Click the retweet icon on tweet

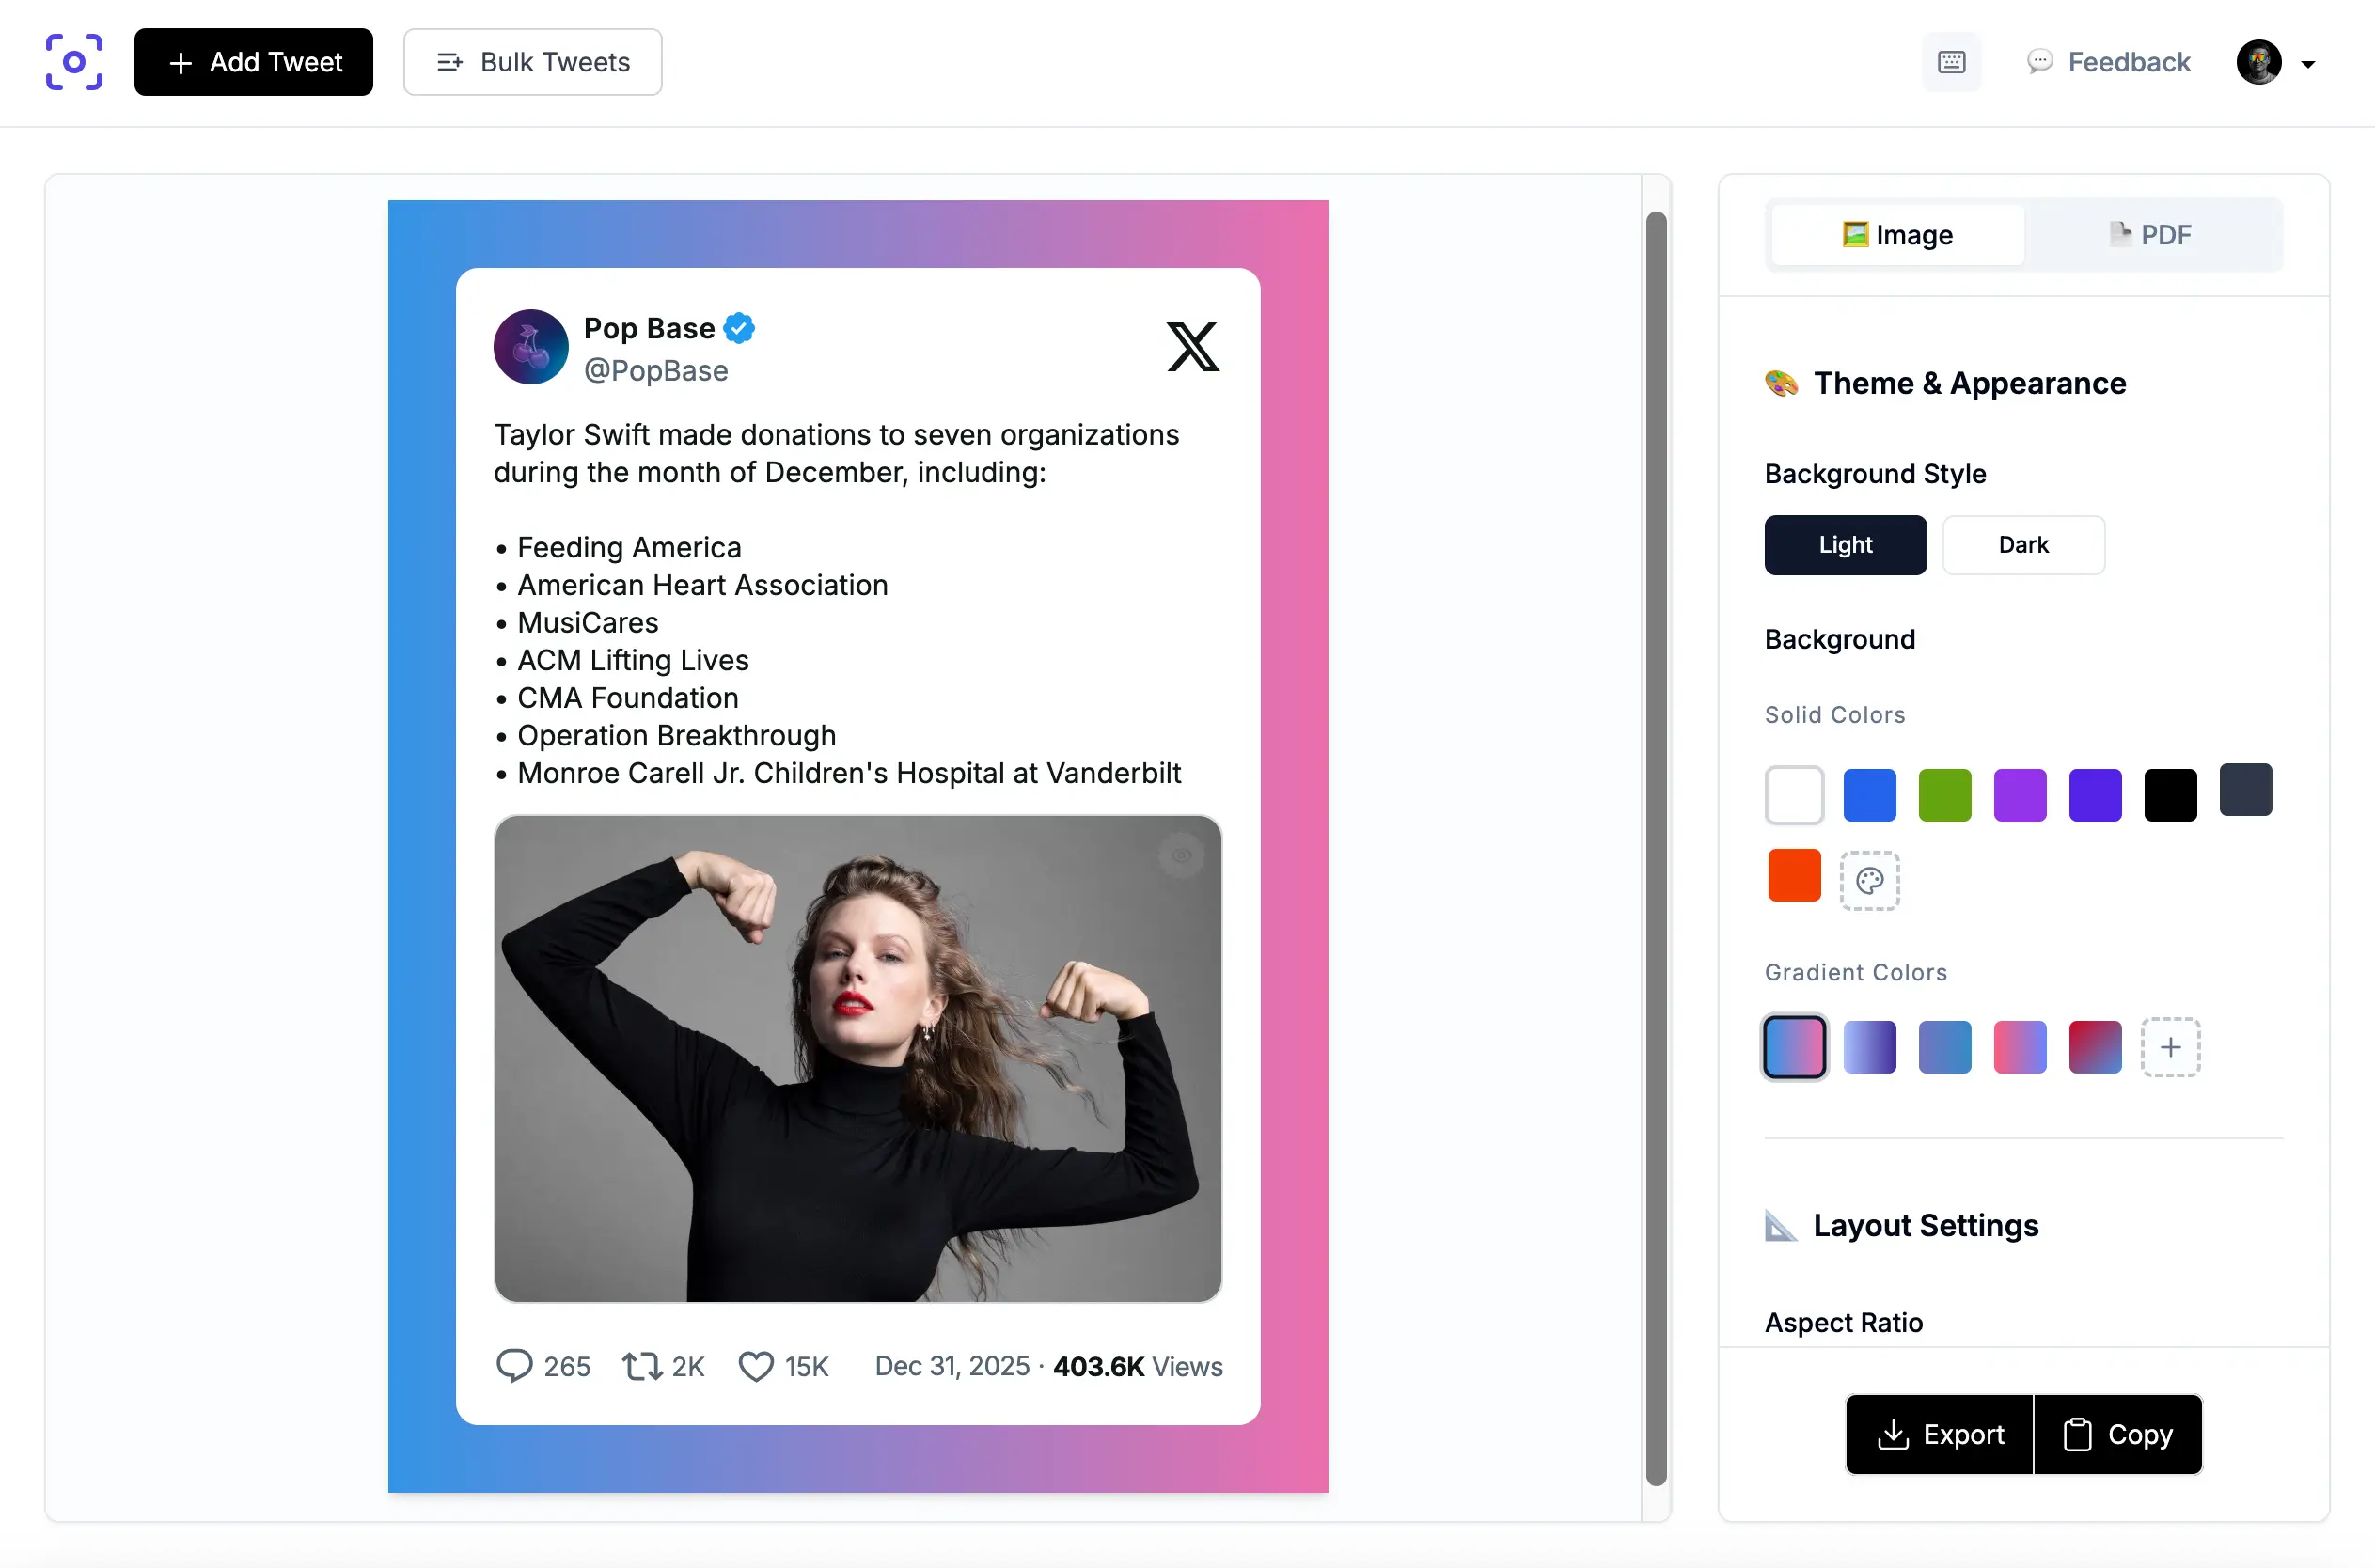641,1366
